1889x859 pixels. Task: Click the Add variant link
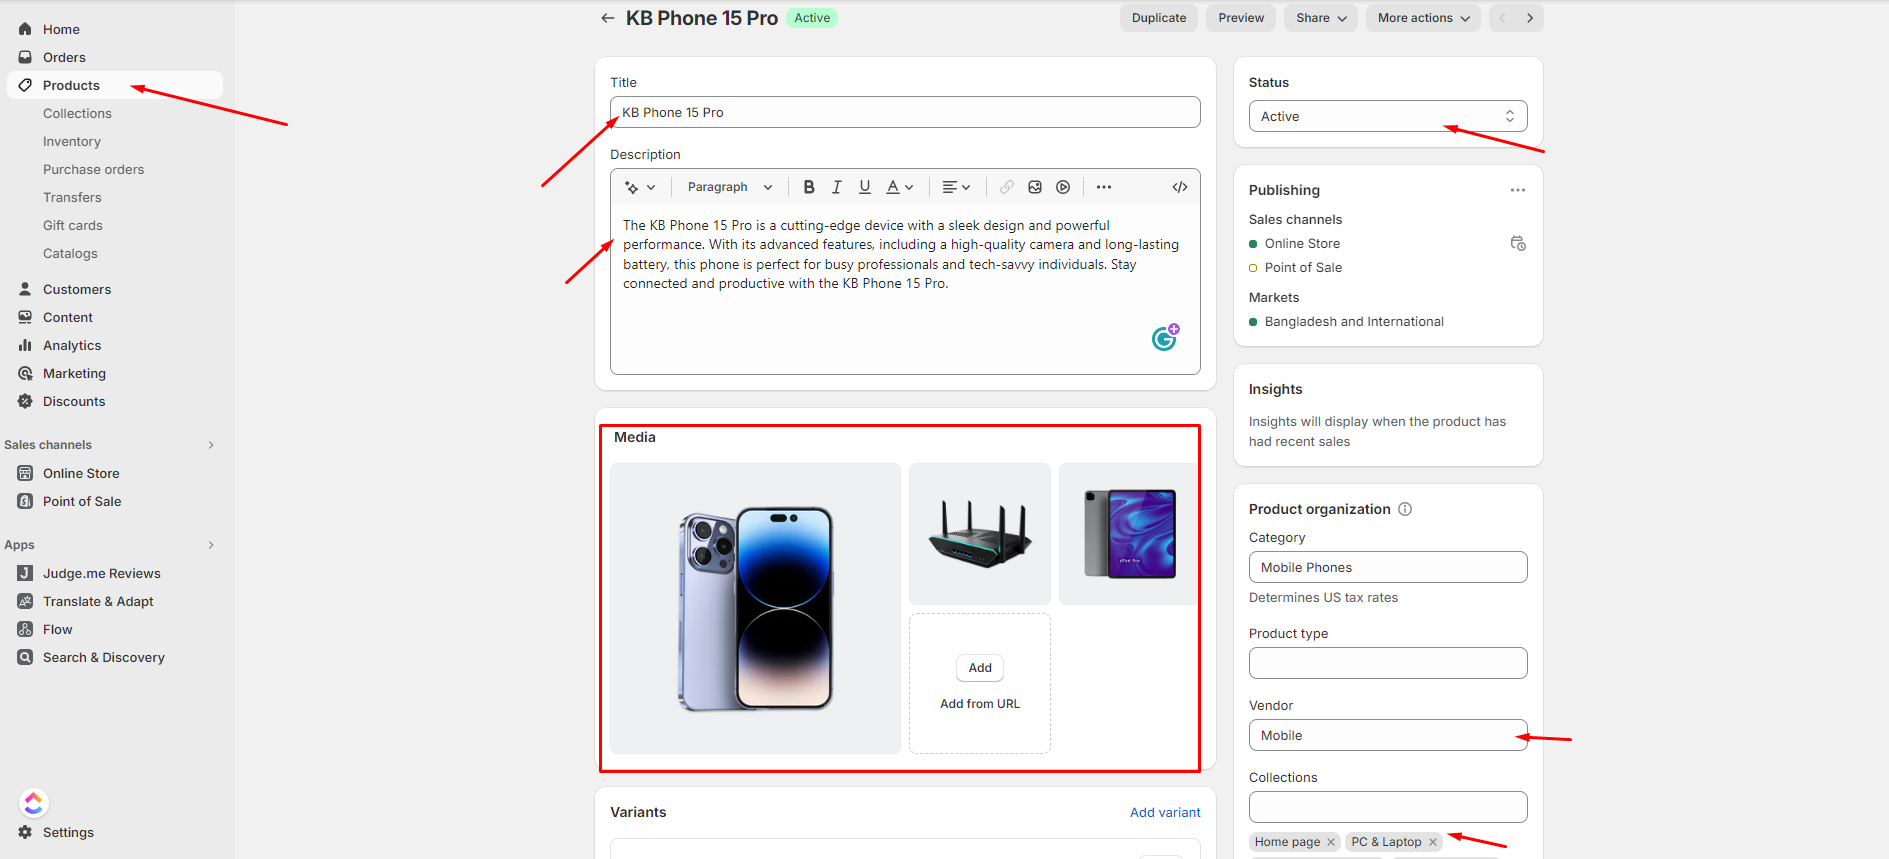click(1165, 812)
